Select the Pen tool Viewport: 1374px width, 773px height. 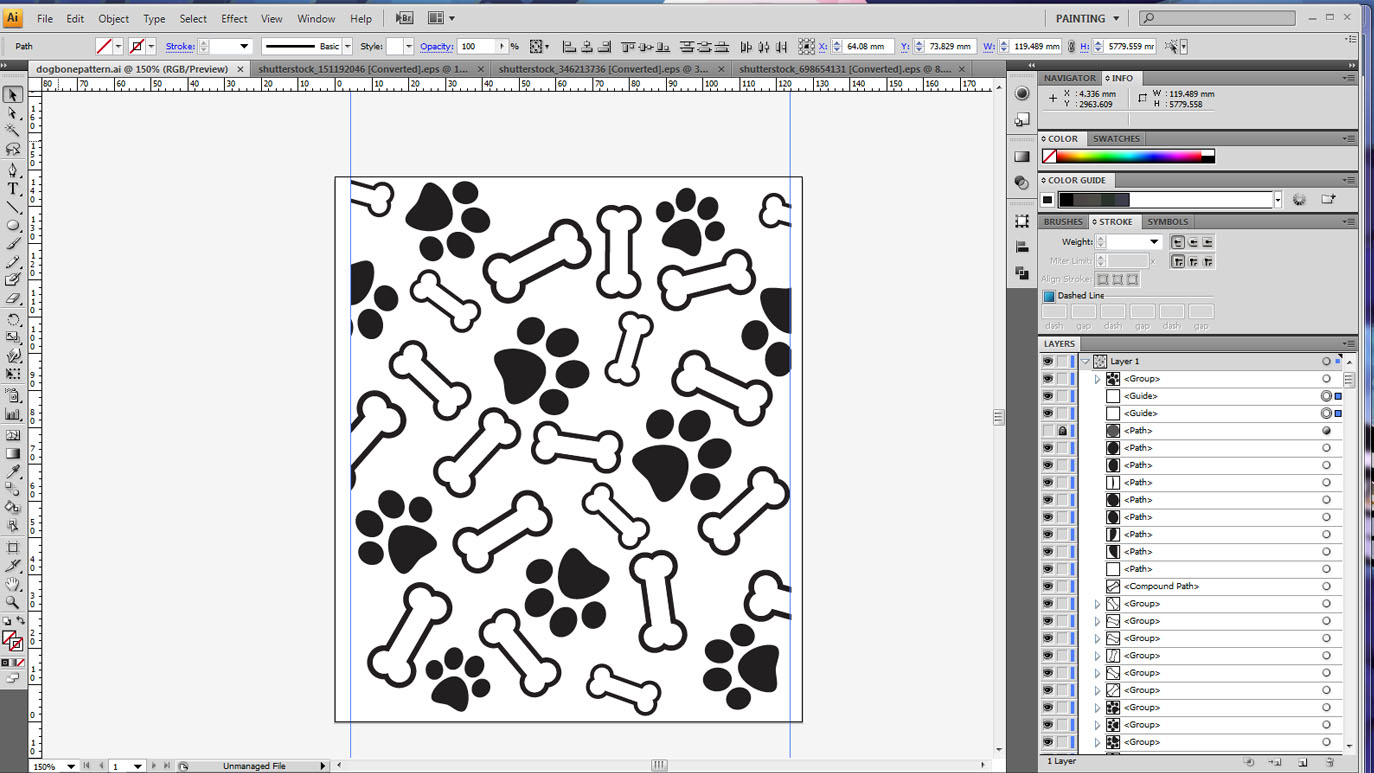tap(13, 172)
